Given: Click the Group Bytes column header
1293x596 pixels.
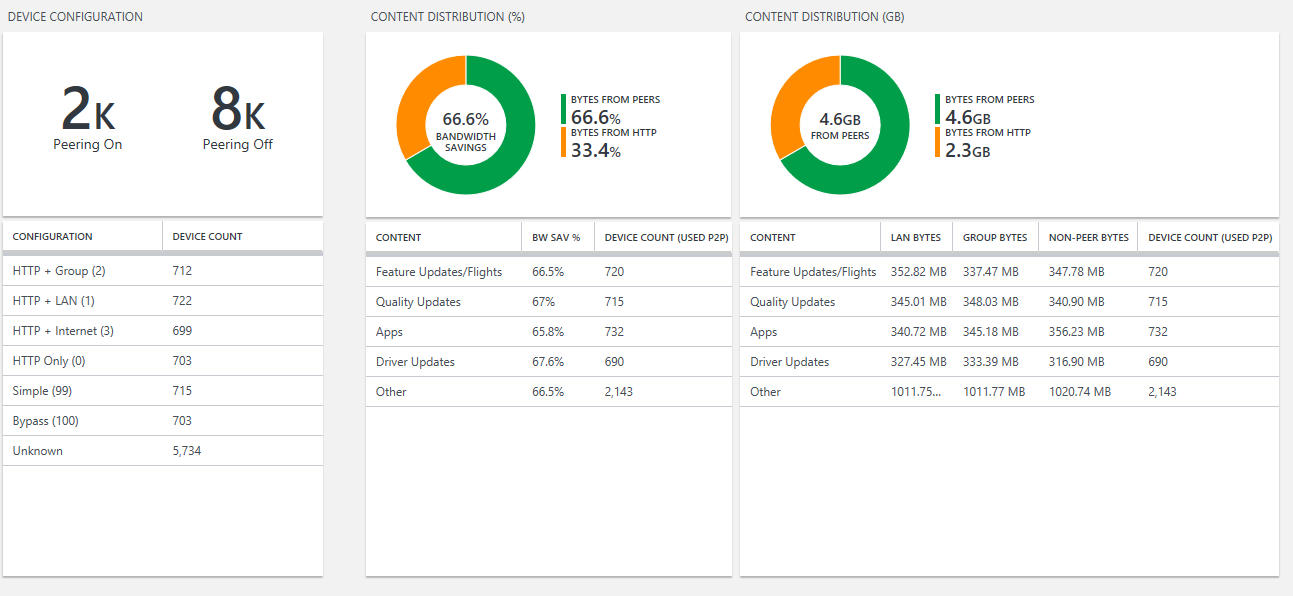Looking at the screenshot, I should tap(994, 238).
